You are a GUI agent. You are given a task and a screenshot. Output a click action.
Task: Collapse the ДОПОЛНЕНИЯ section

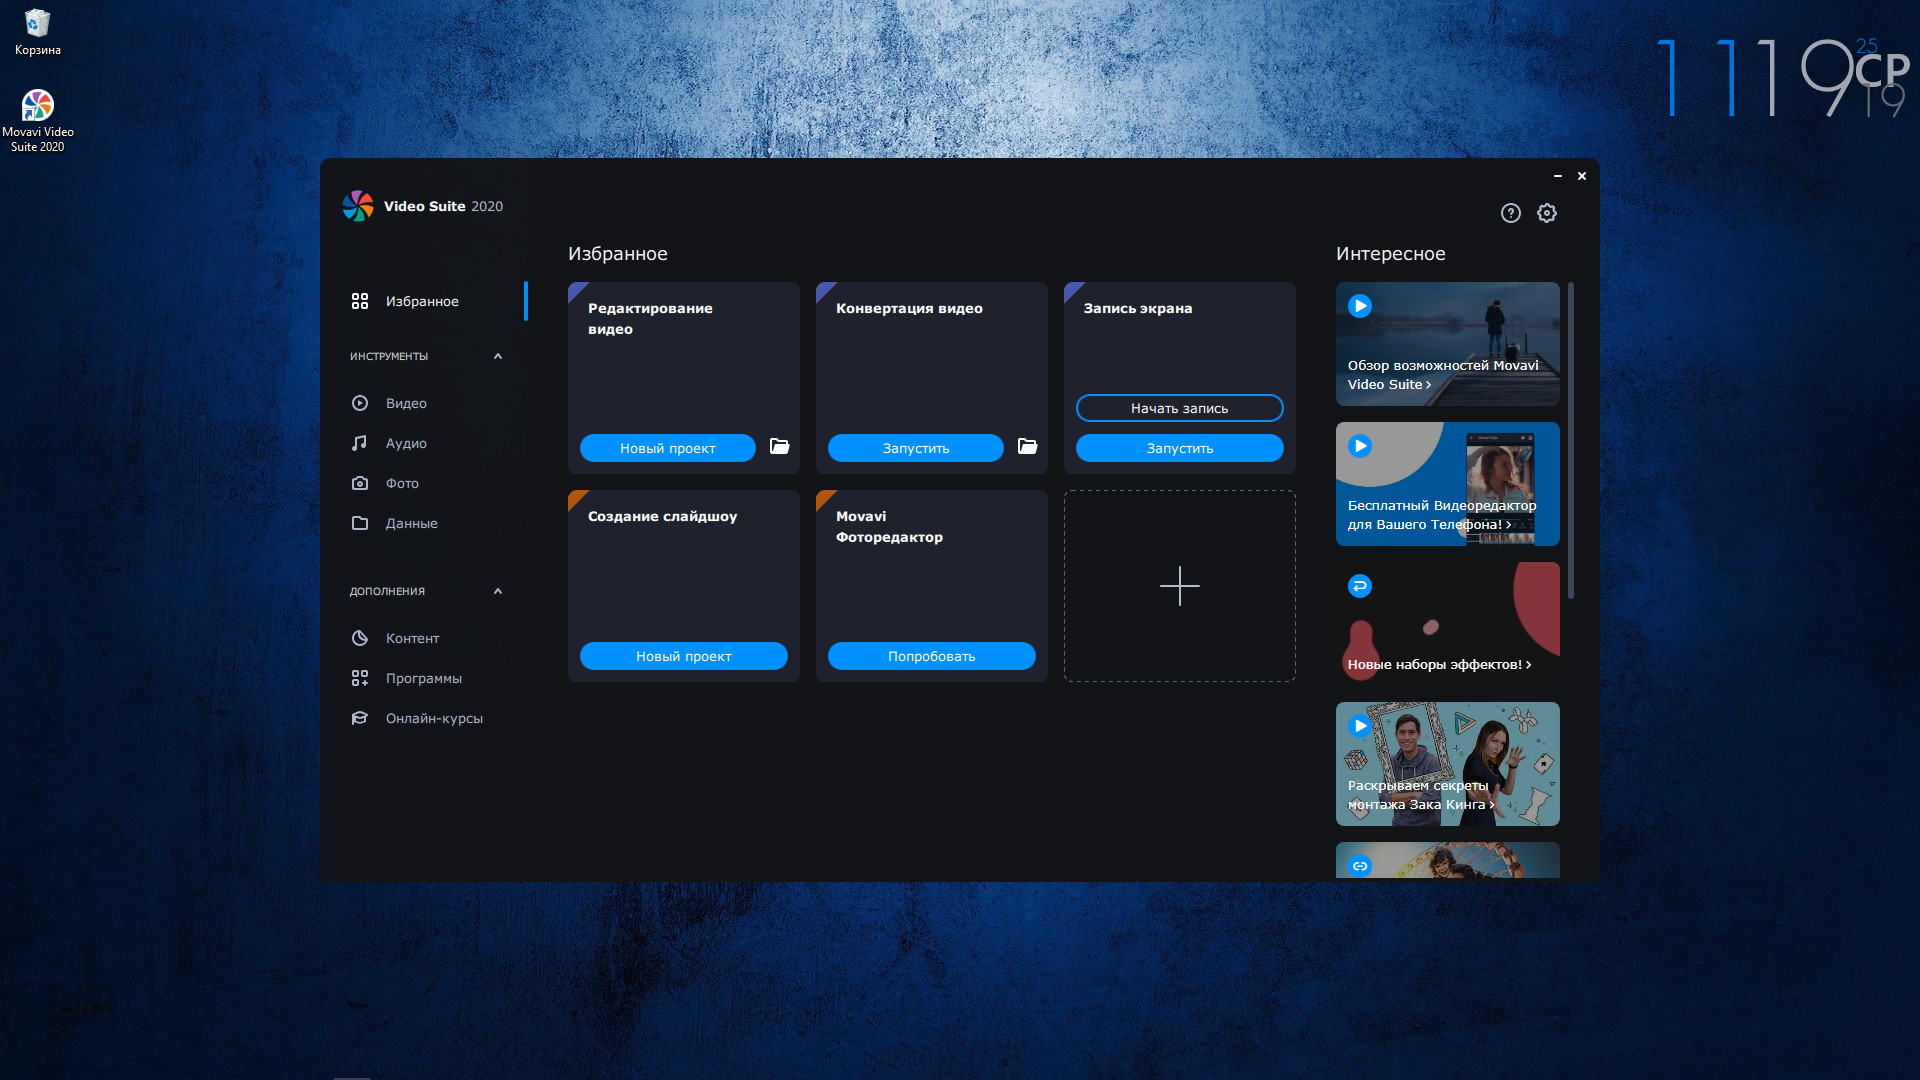click(498, 591)
